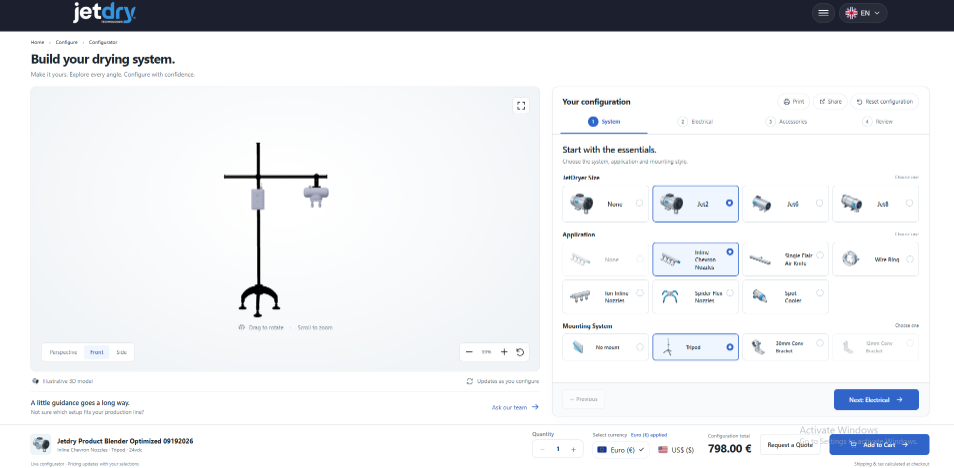
Task: Switch to Front view
Action: pos(97,352)
